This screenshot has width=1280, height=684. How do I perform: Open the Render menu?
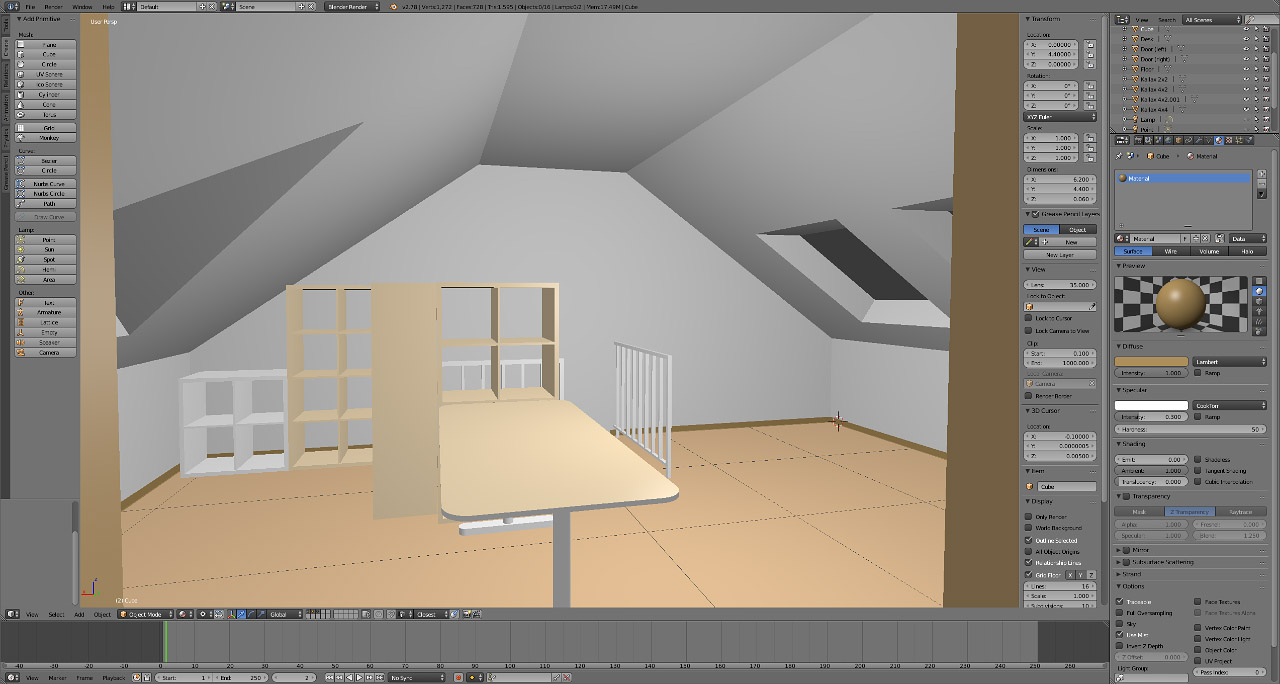(x=53, y=6)
